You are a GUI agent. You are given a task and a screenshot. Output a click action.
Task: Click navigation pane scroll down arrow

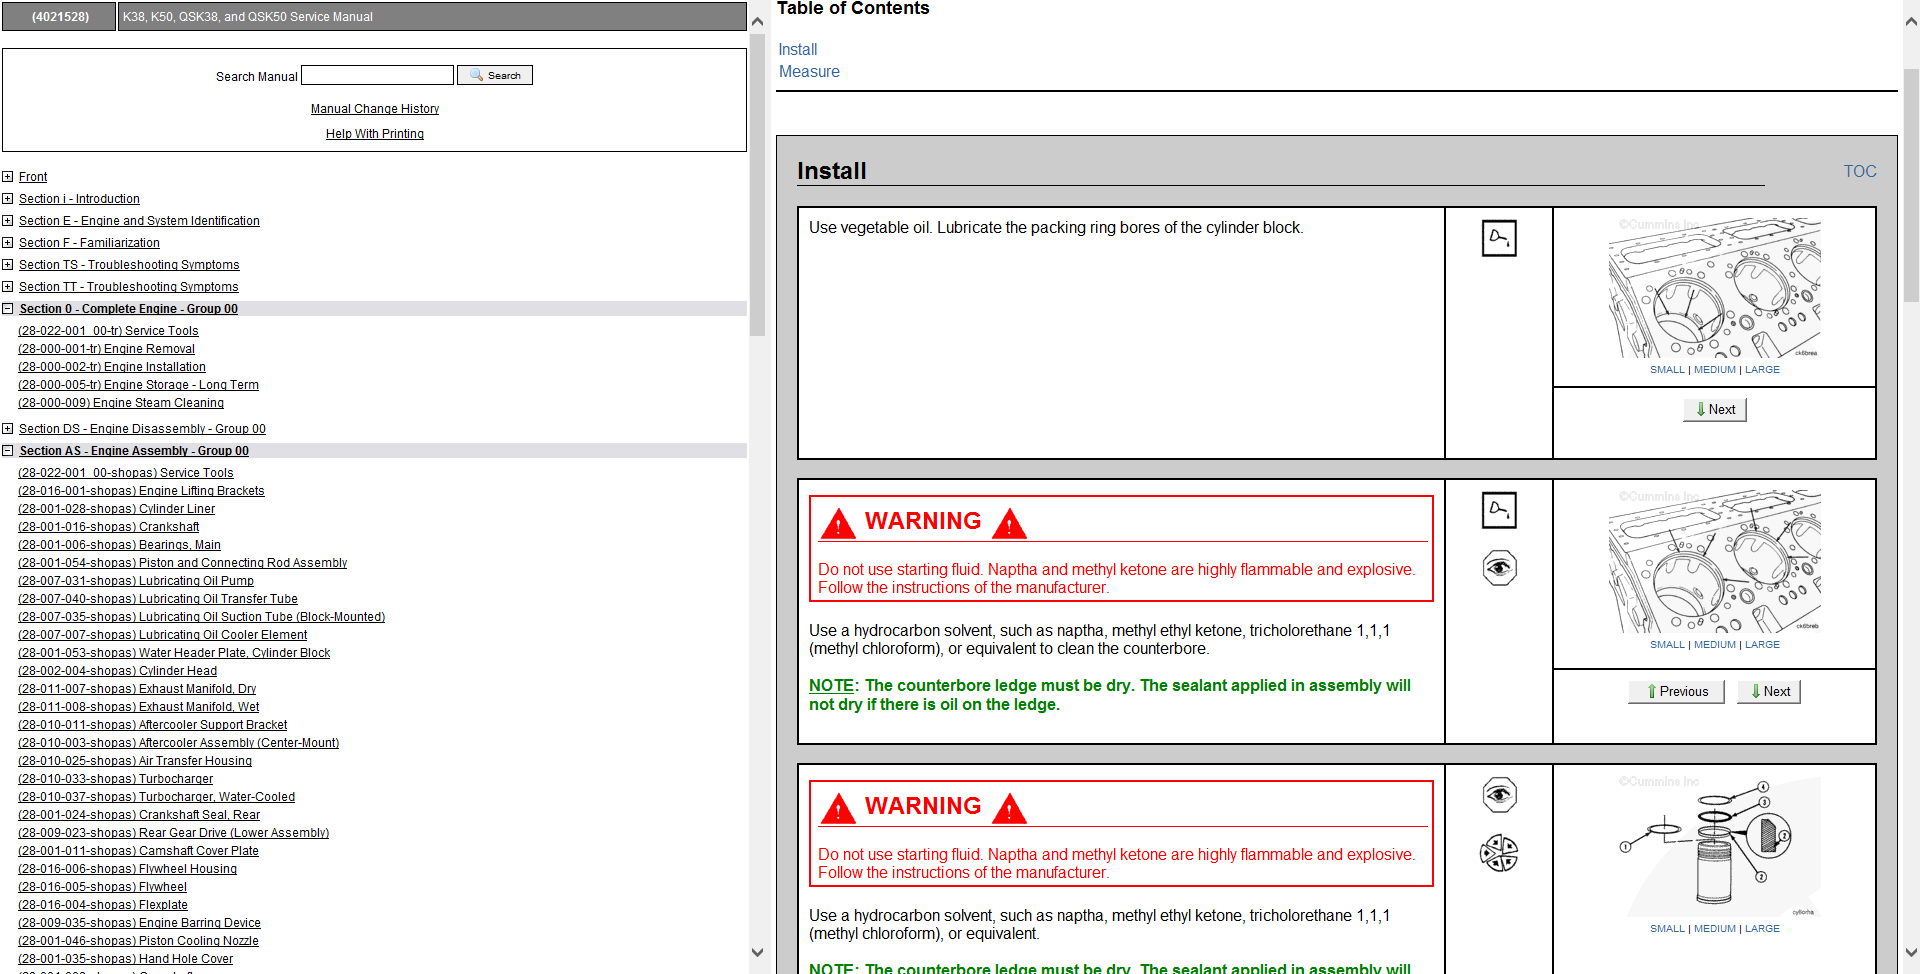pos(757,952)
